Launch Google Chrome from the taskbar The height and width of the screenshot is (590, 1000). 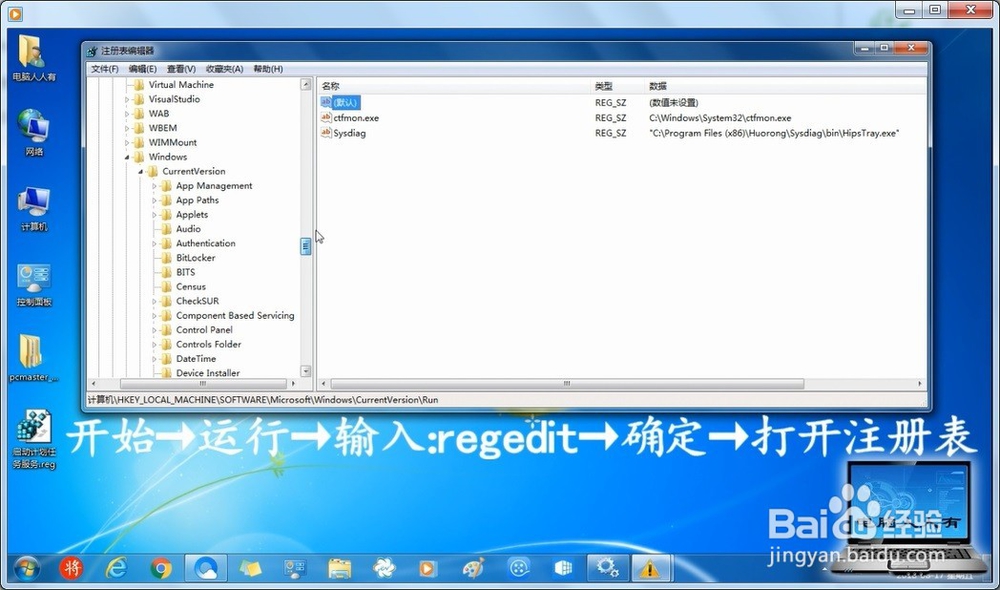pos(161,568)
